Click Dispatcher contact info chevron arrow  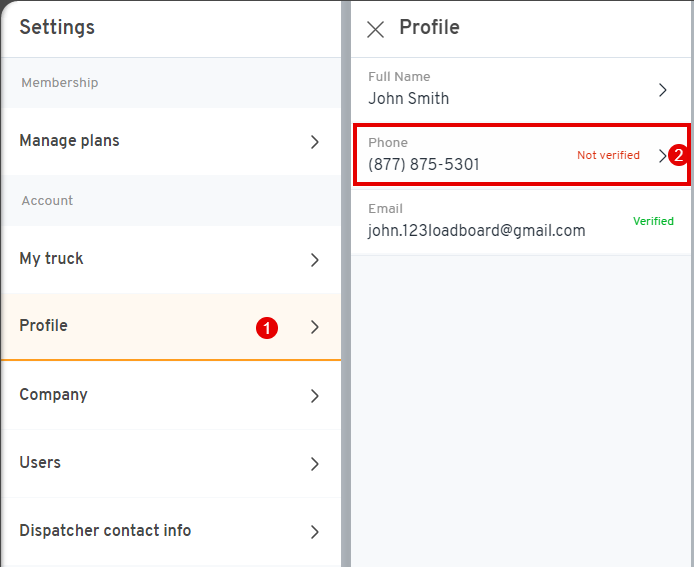tap(315, 532)
